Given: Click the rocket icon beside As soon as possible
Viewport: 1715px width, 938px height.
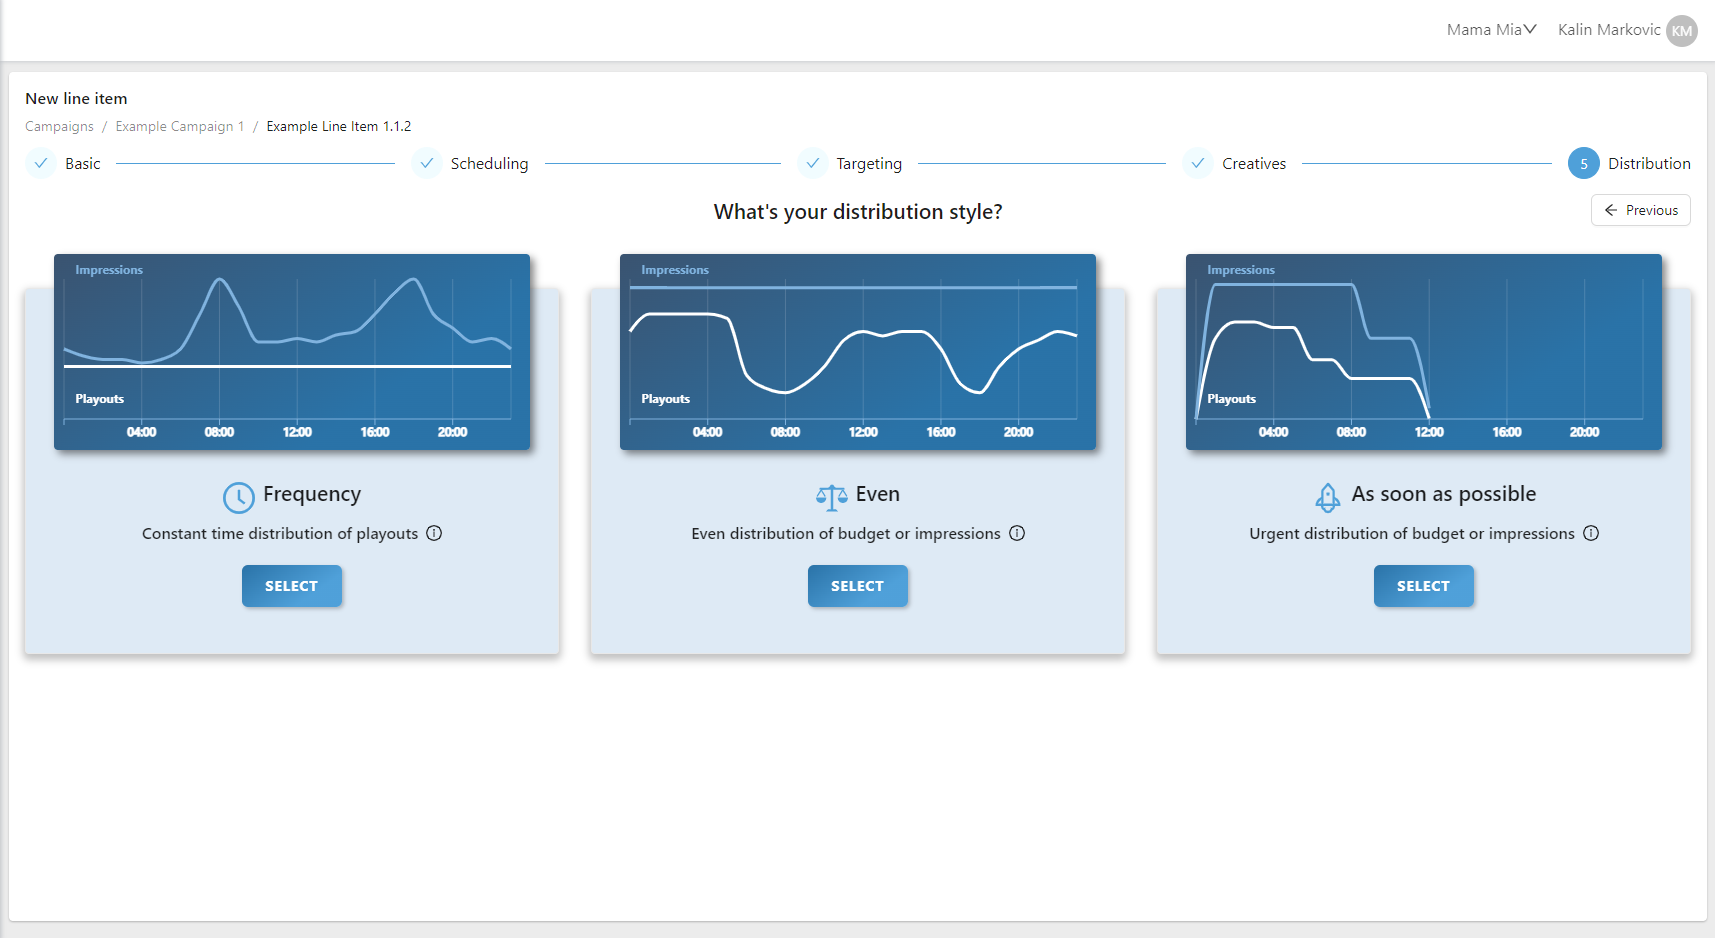Looking at the screenshot, I should (x=1327, y=497).
